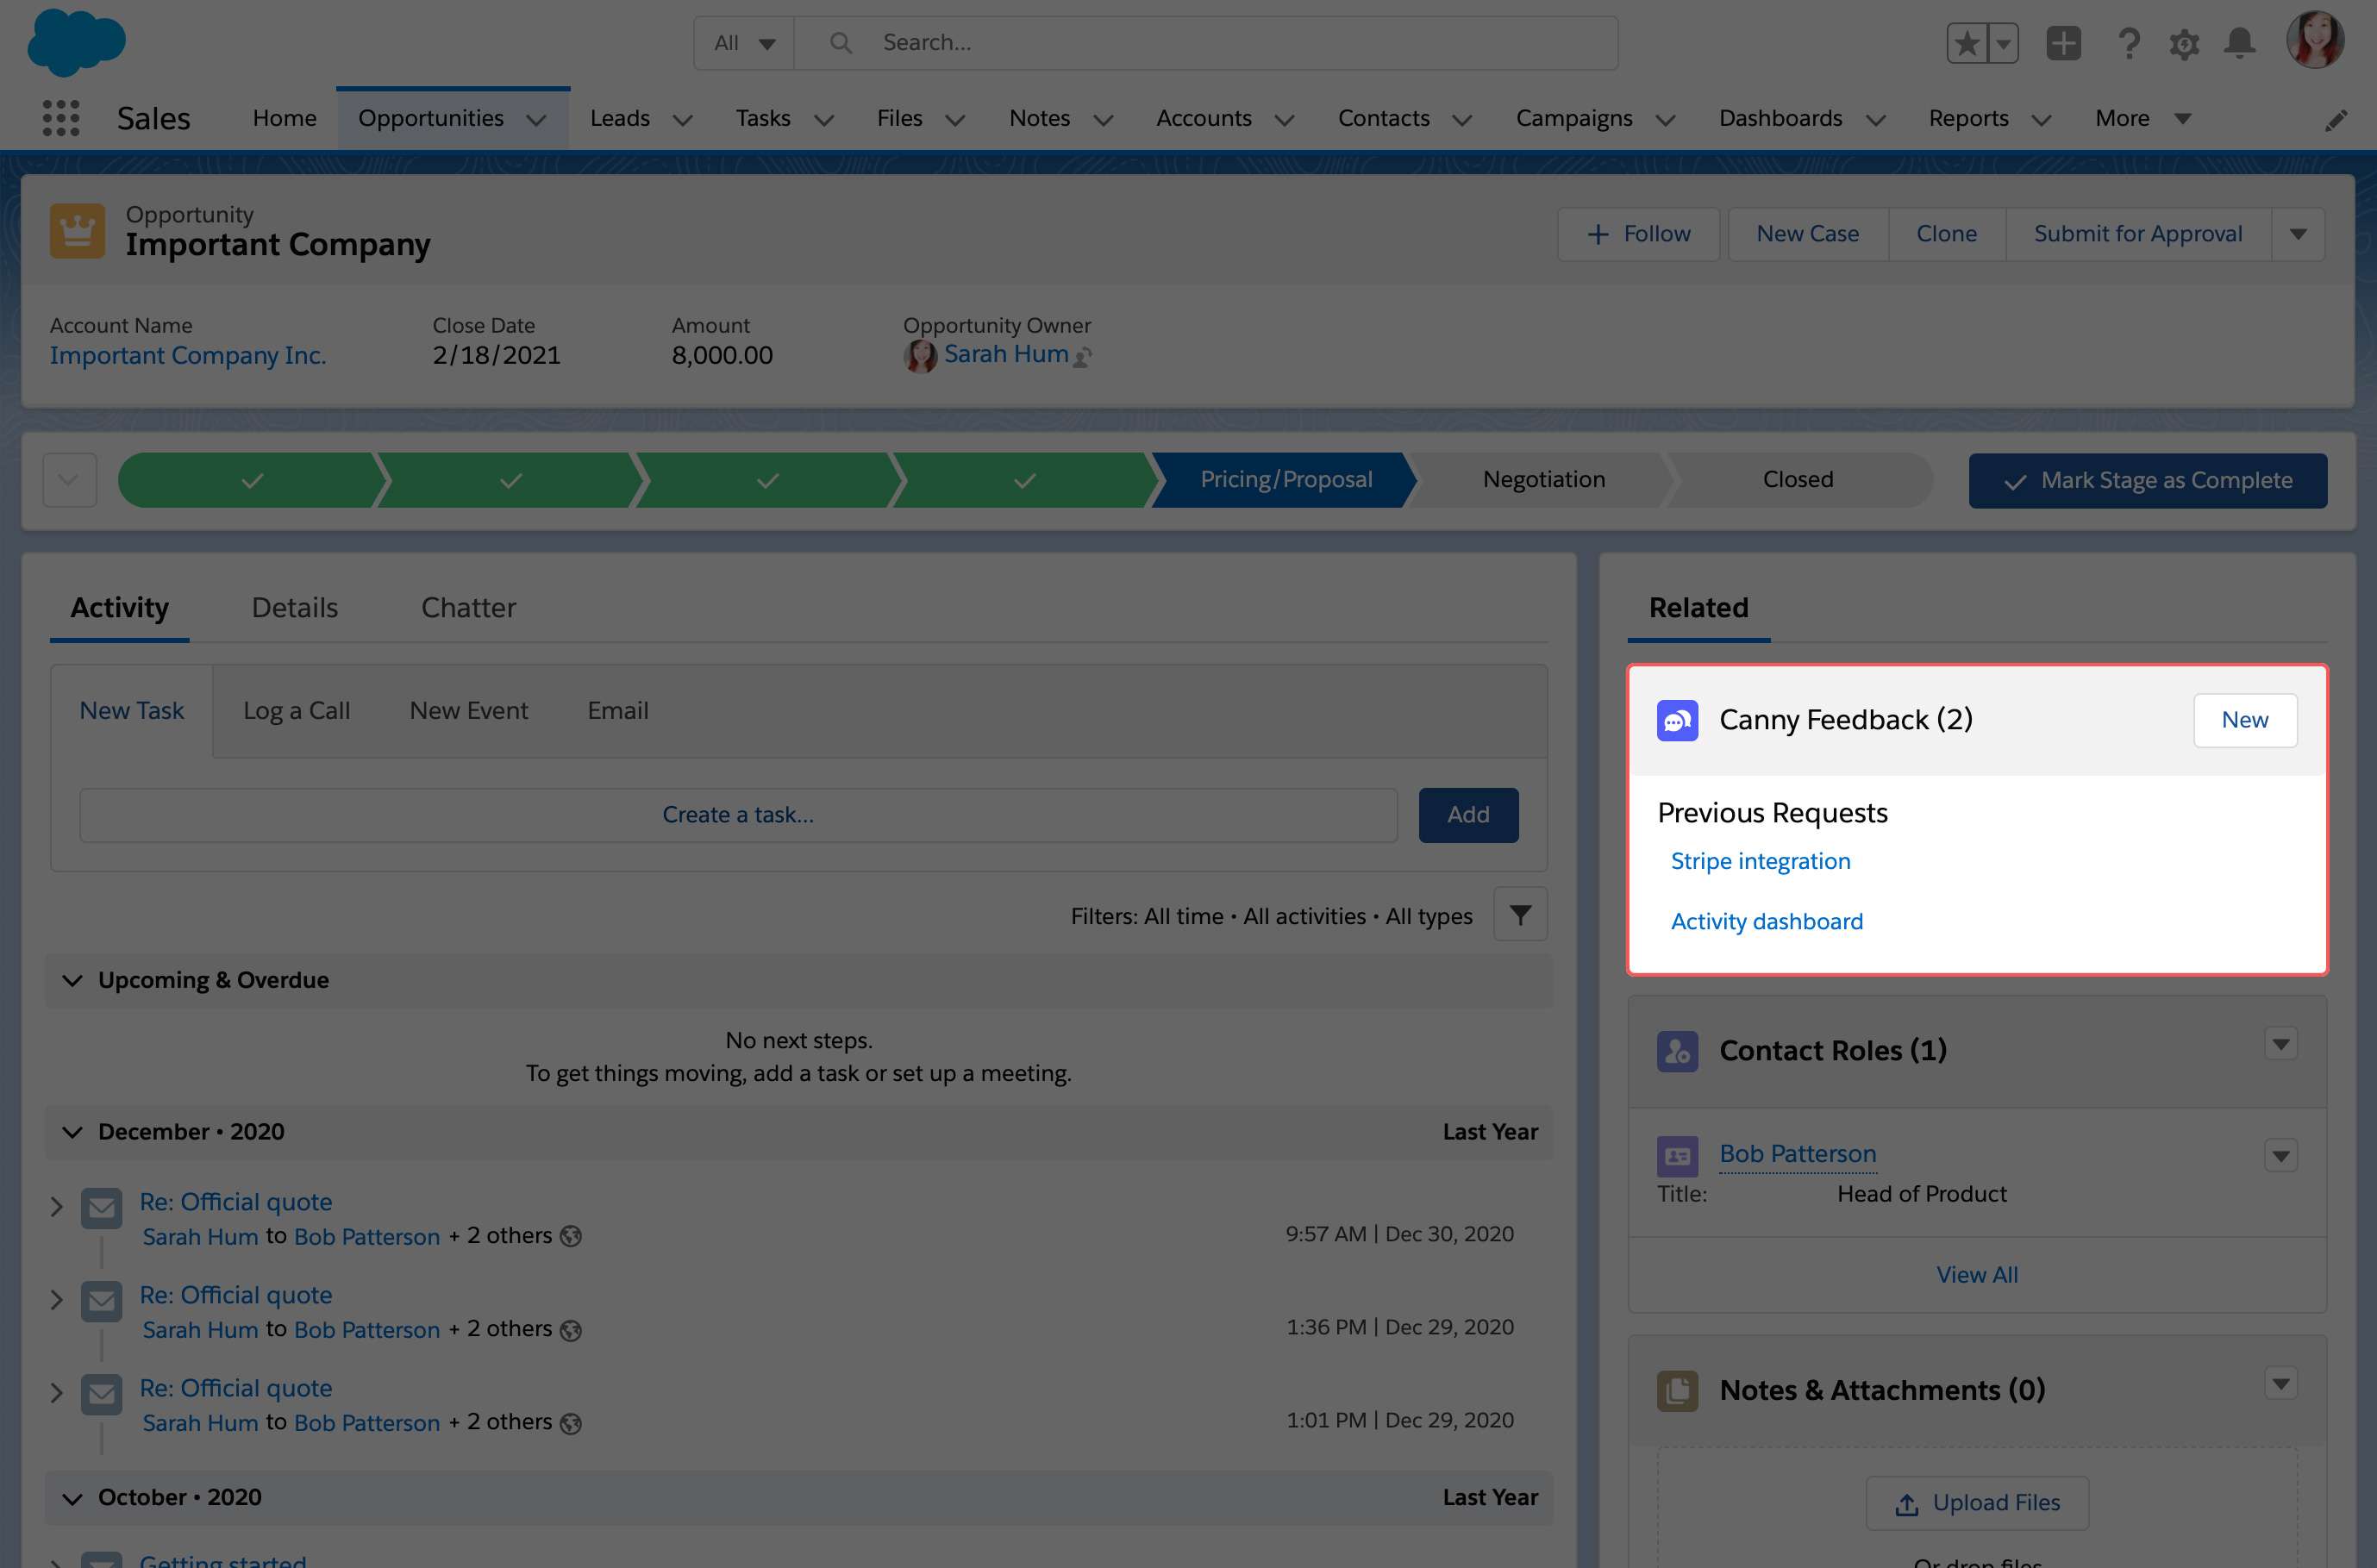The height and width of the screenshot is (1568, 2377).
Task: Collapse the December 2020 section
Action: pyautogui.click(x=72, y=1132)
